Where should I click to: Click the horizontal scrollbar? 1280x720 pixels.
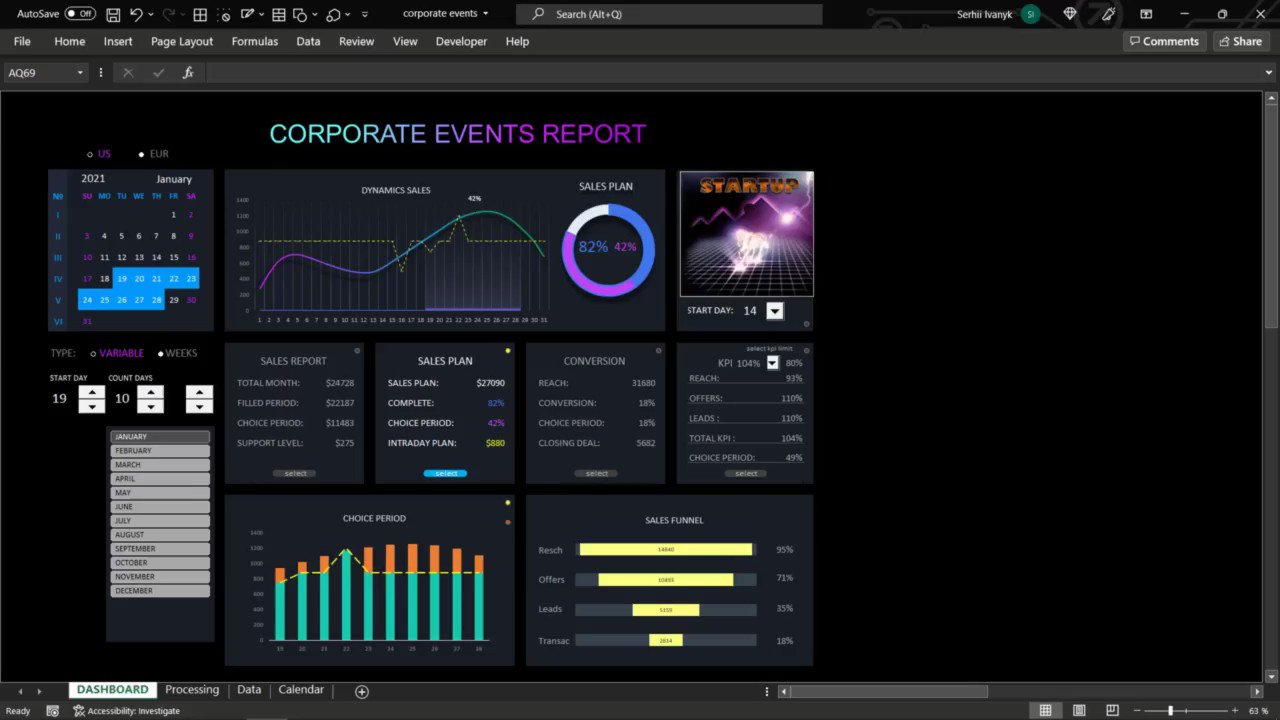point(889,691)
